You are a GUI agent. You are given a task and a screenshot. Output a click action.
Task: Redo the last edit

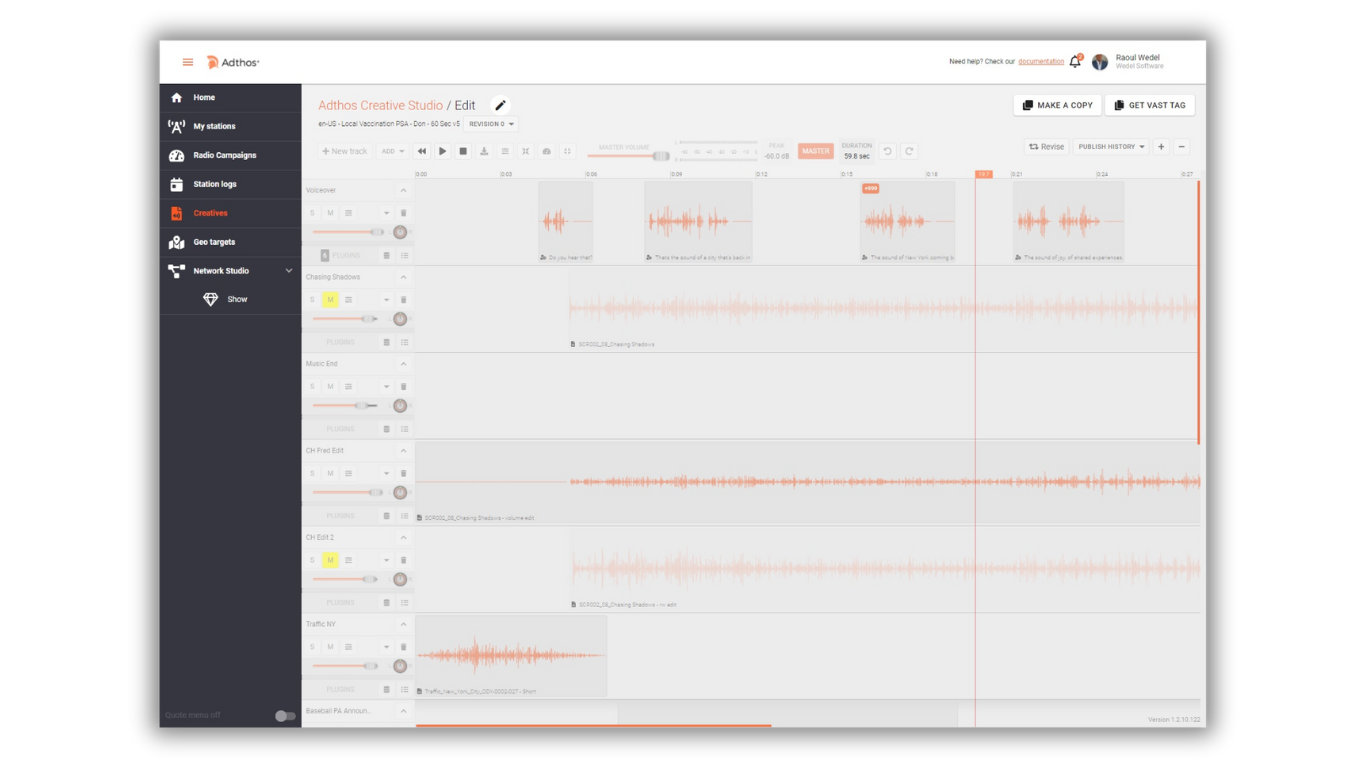click(x=909, y=151)
